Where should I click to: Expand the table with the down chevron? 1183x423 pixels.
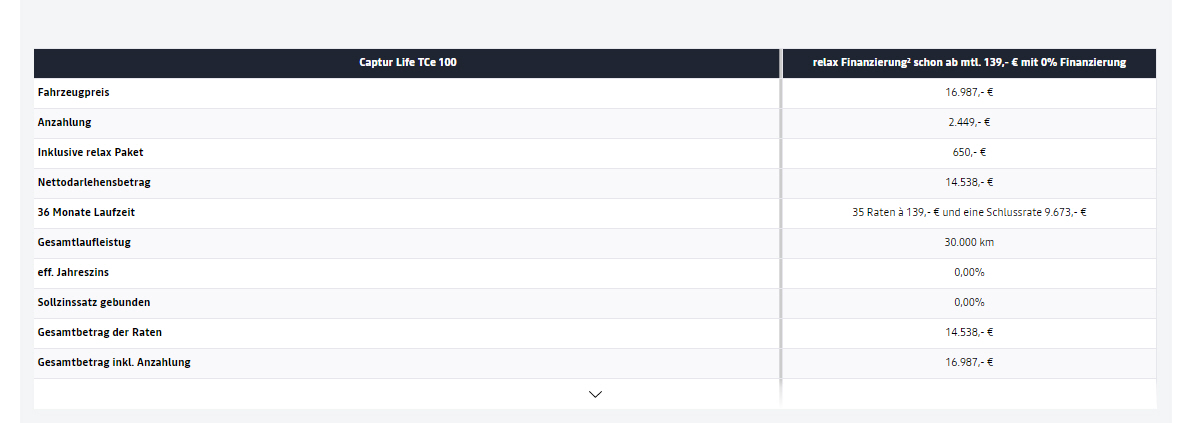point(596,394)
